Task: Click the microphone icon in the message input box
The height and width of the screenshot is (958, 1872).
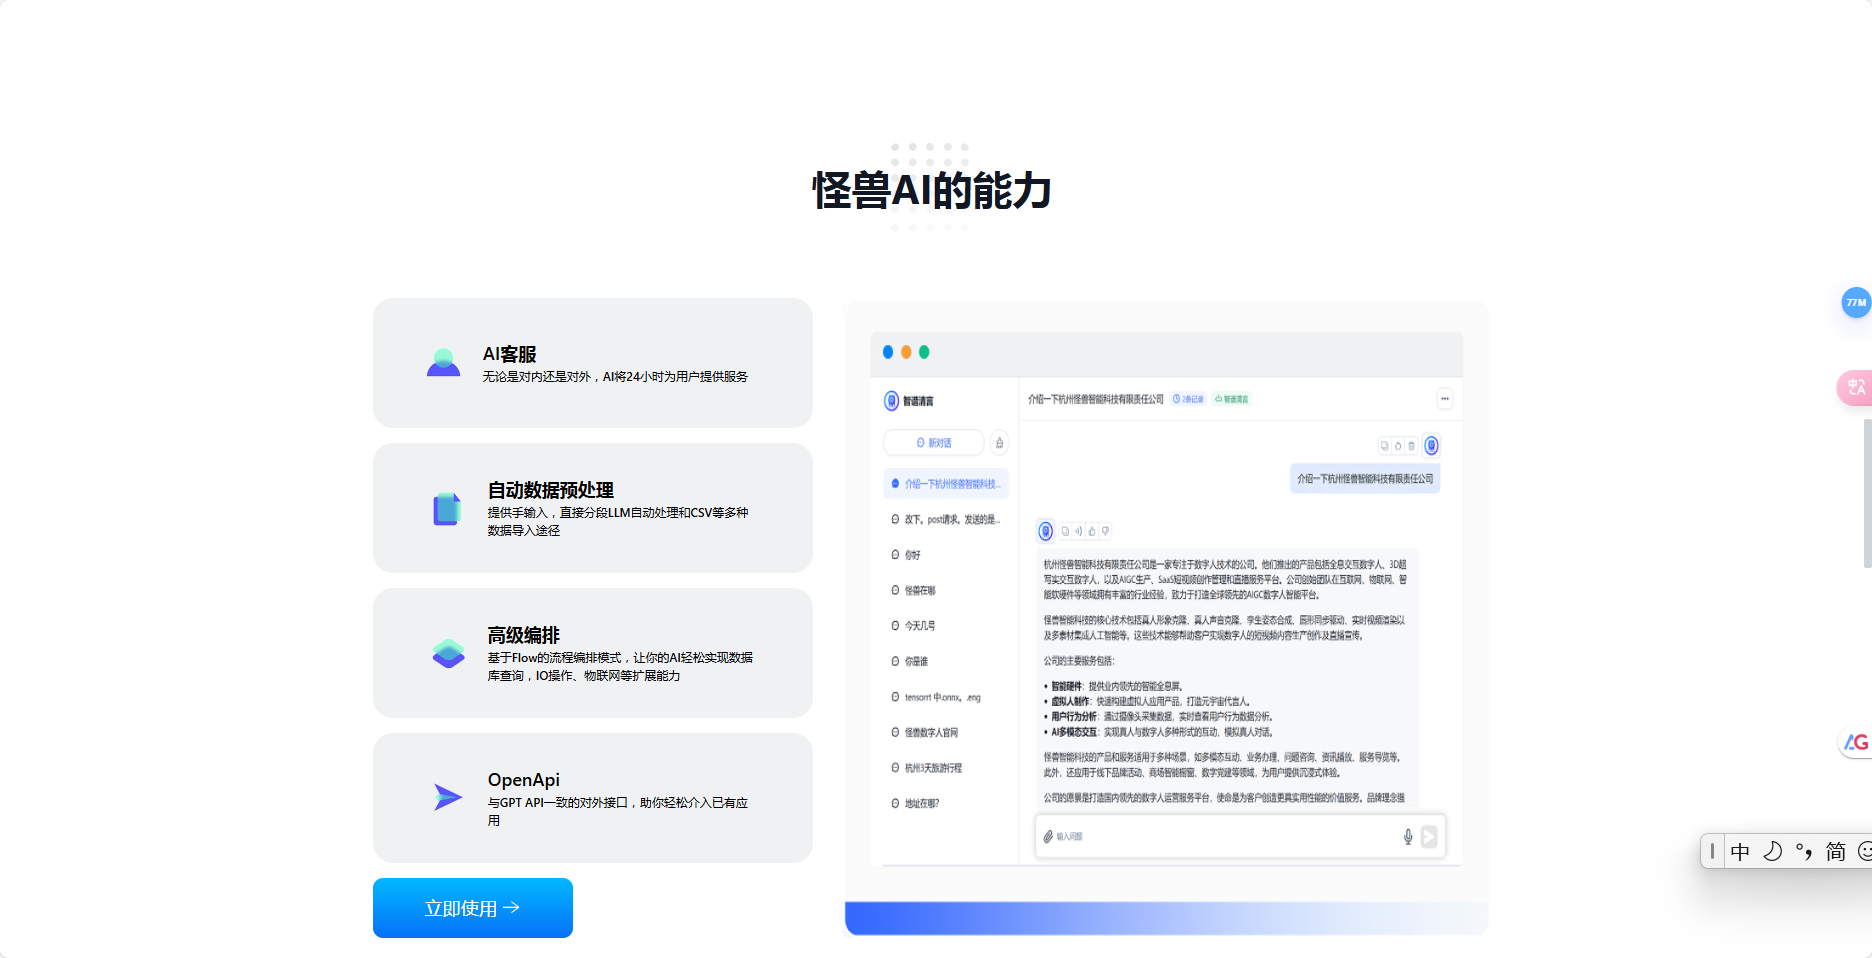Action: [x=1407, y=836]
